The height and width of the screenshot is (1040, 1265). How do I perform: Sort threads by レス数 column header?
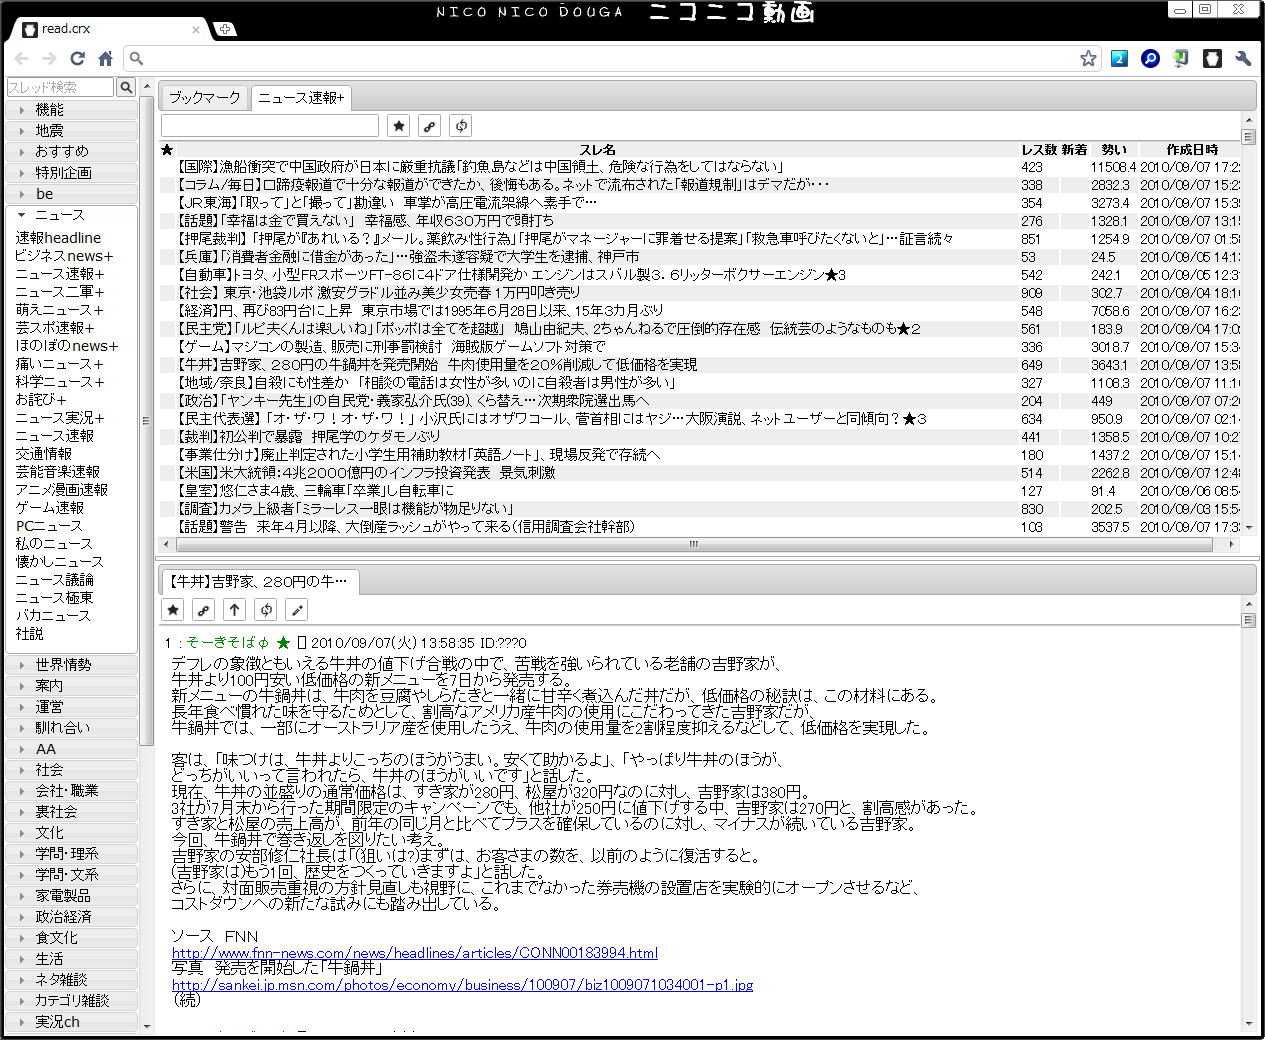[x=1039, y=150]
